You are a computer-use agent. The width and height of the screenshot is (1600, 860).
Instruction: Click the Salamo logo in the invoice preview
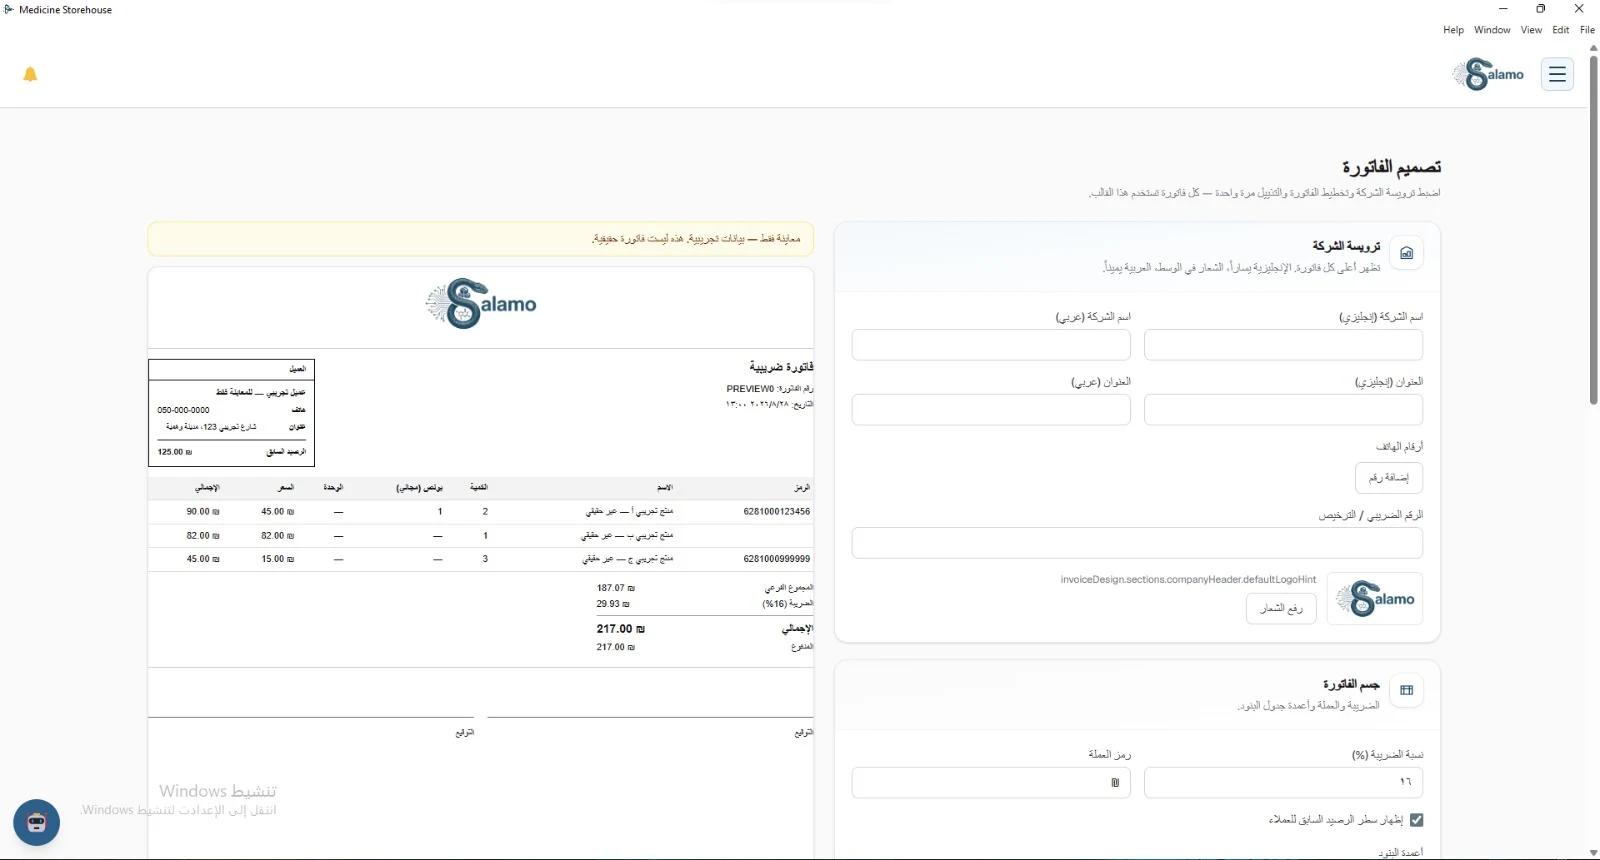[x=481, y=304]
